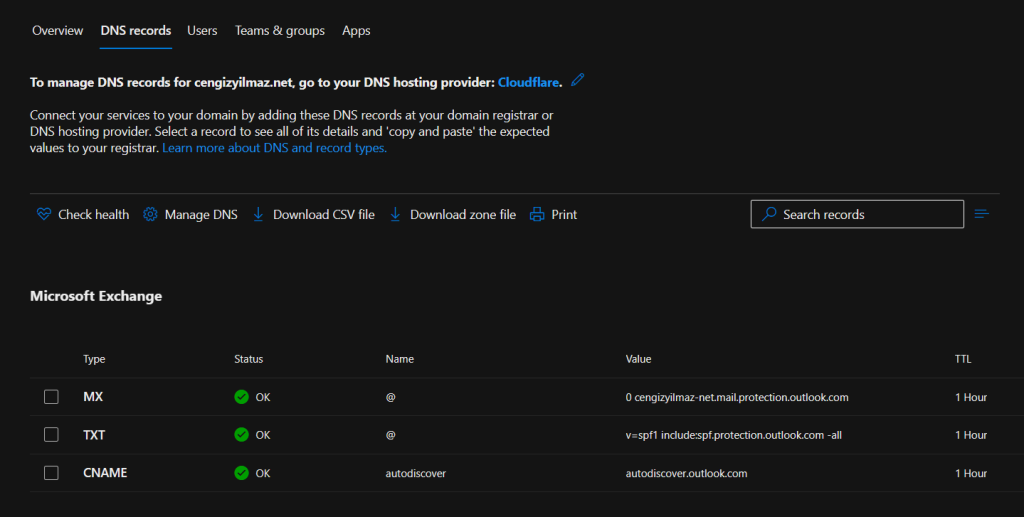Open the Users tab
Screen dimensions: 1024x517
(202, 31)
